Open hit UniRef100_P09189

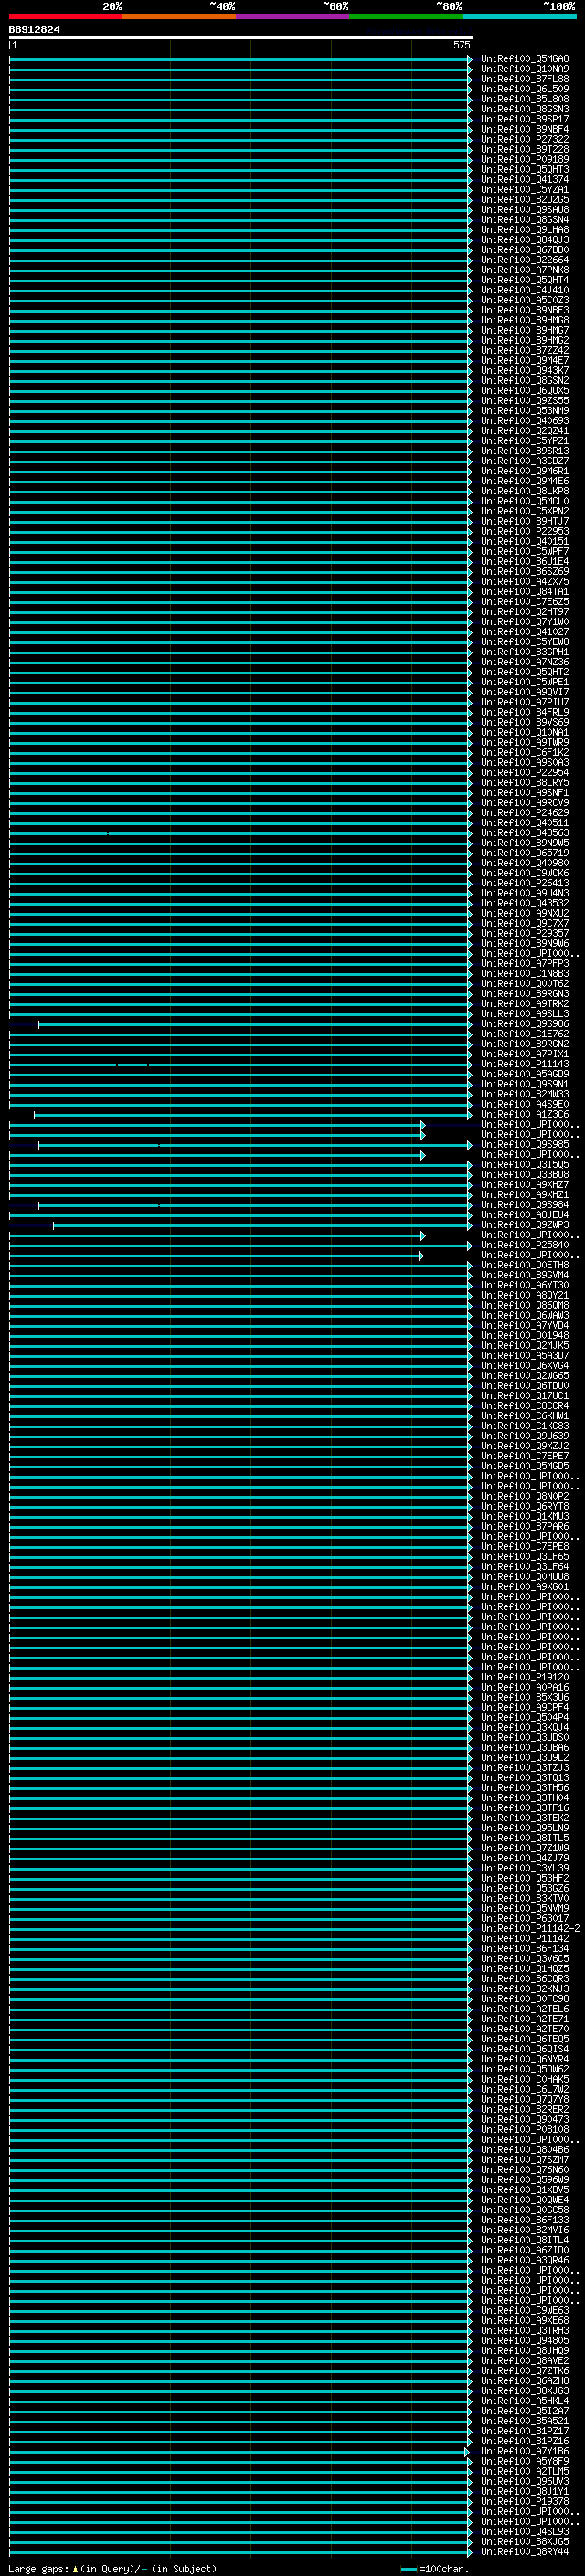(x=525, y=159)
